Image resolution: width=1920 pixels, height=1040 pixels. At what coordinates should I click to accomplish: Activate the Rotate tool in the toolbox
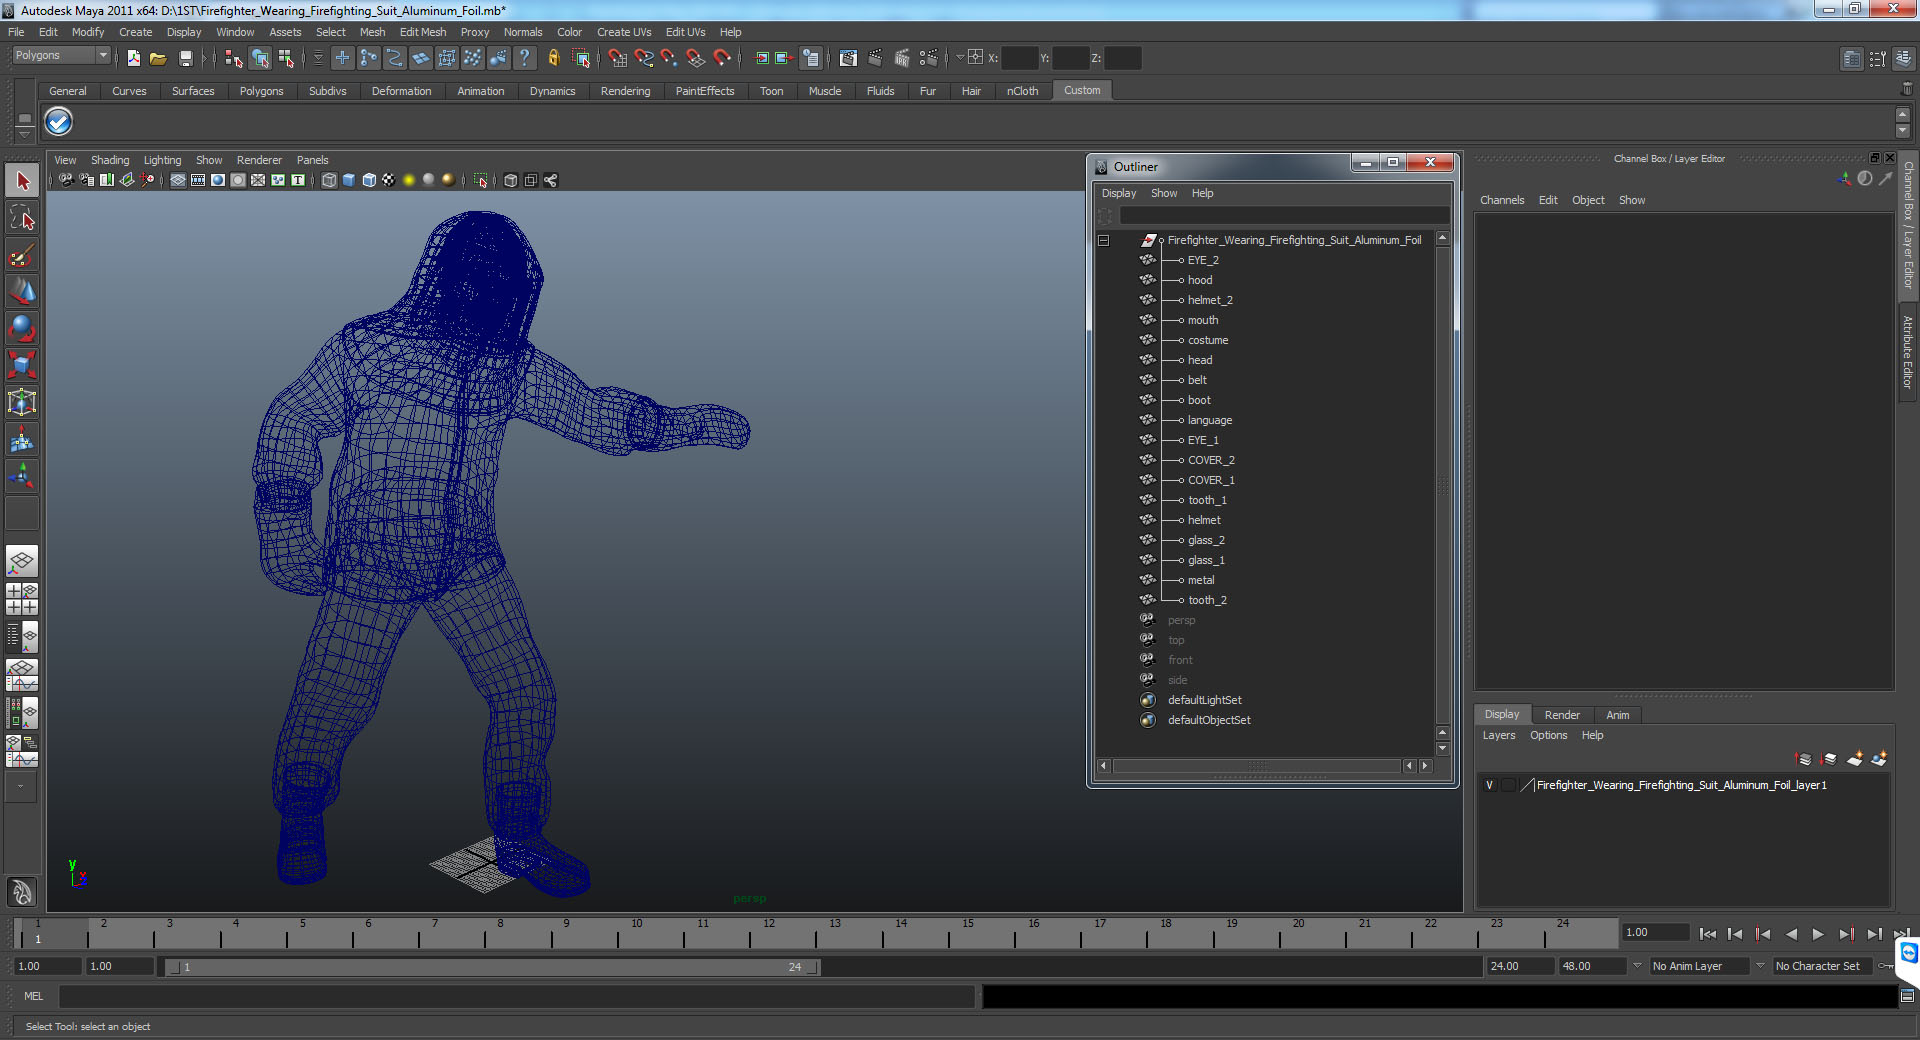click(22, 328)
